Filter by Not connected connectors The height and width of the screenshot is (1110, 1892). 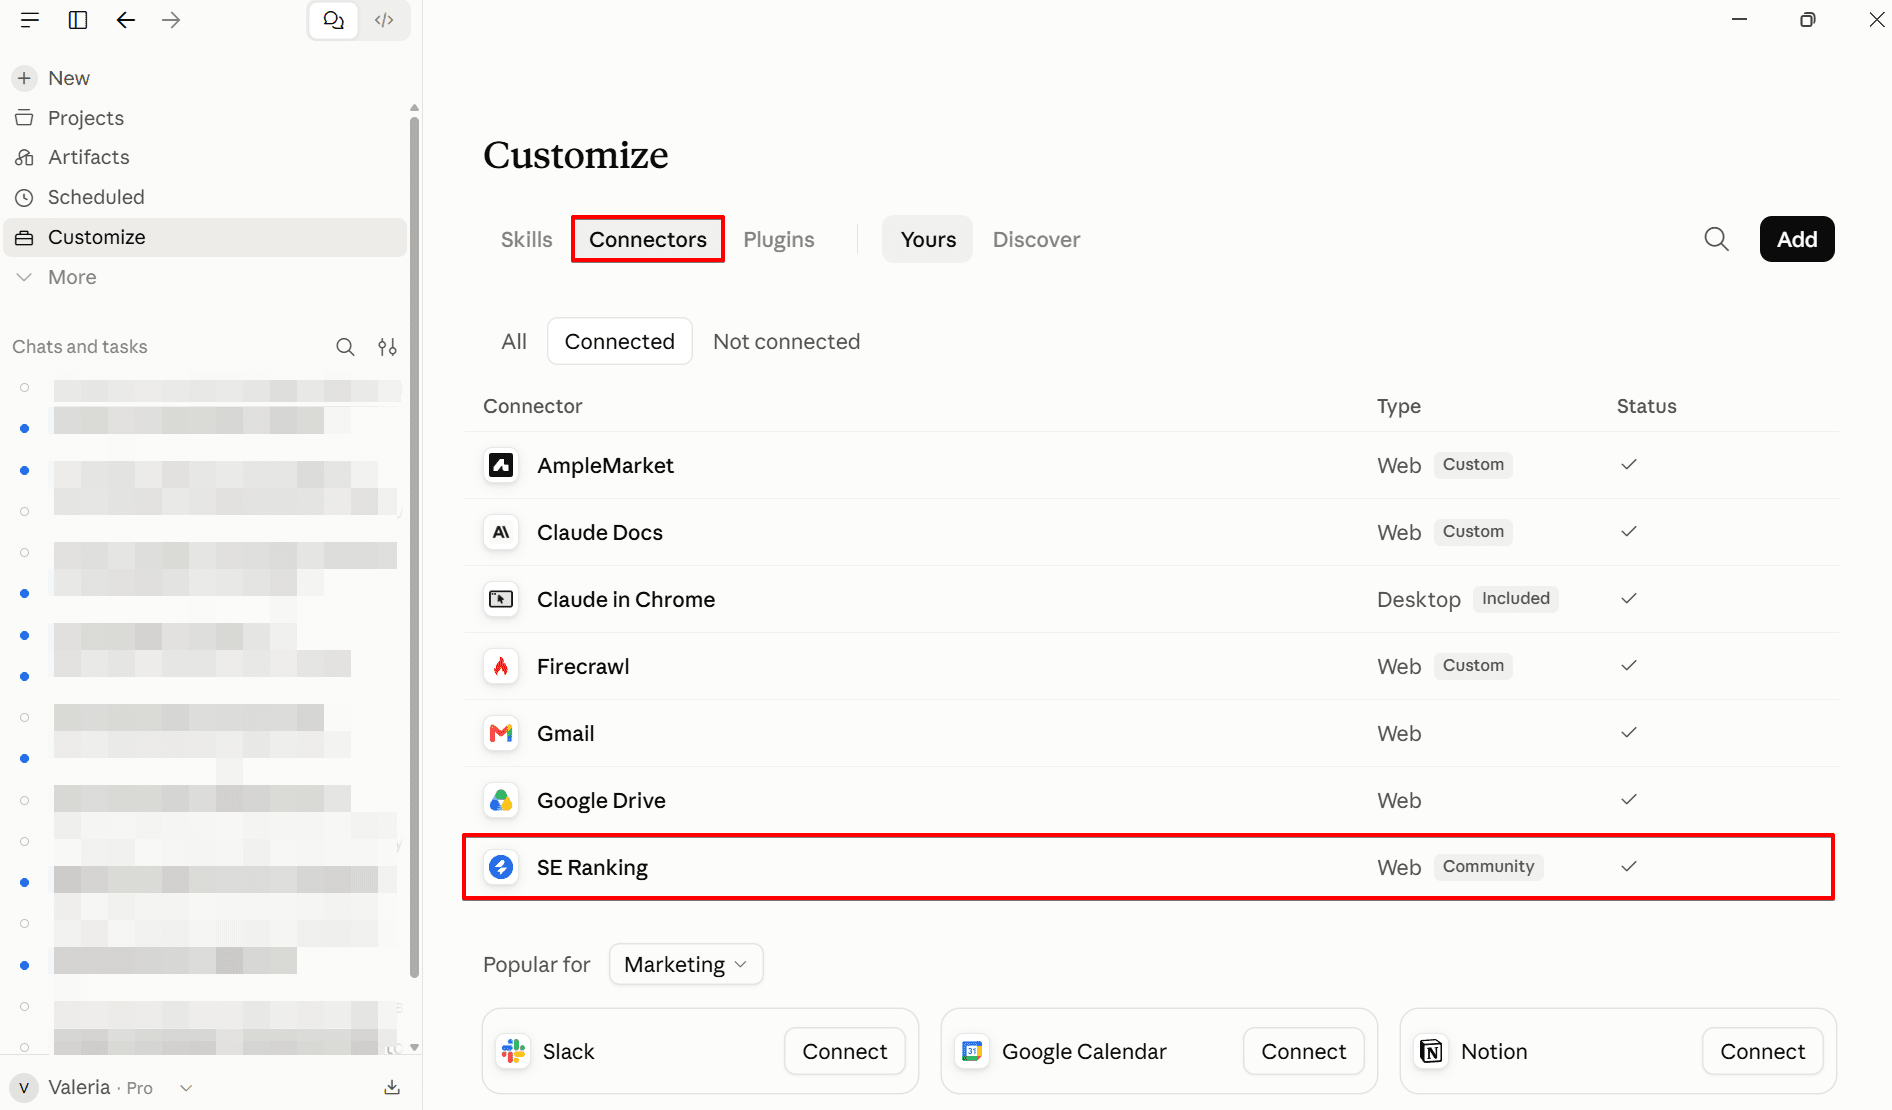[787, 342]
